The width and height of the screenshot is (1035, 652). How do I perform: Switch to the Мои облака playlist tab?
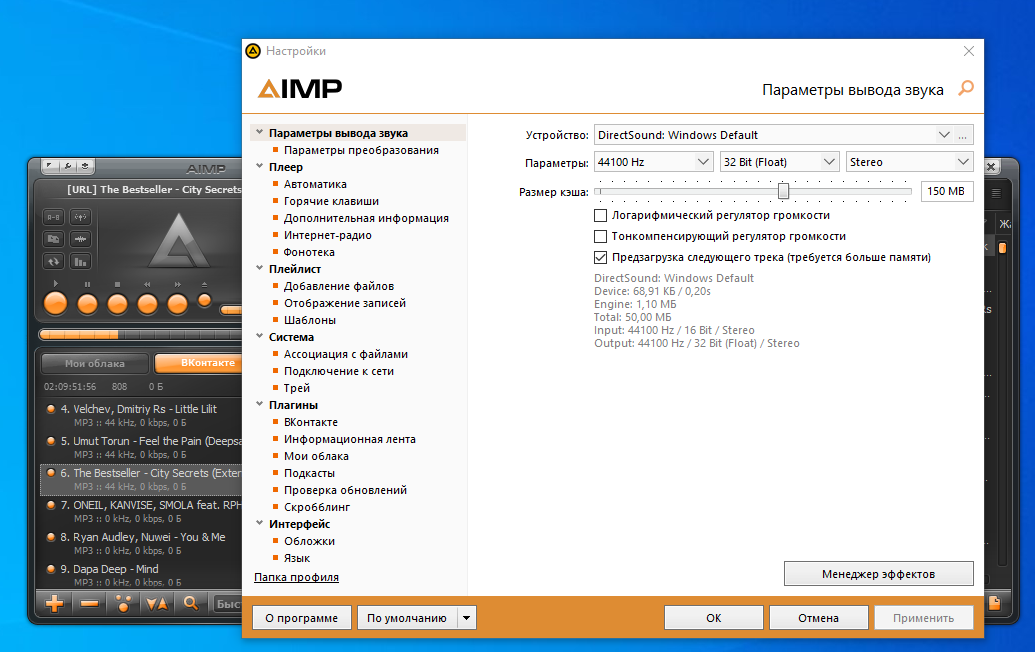[x=95, y=363]
